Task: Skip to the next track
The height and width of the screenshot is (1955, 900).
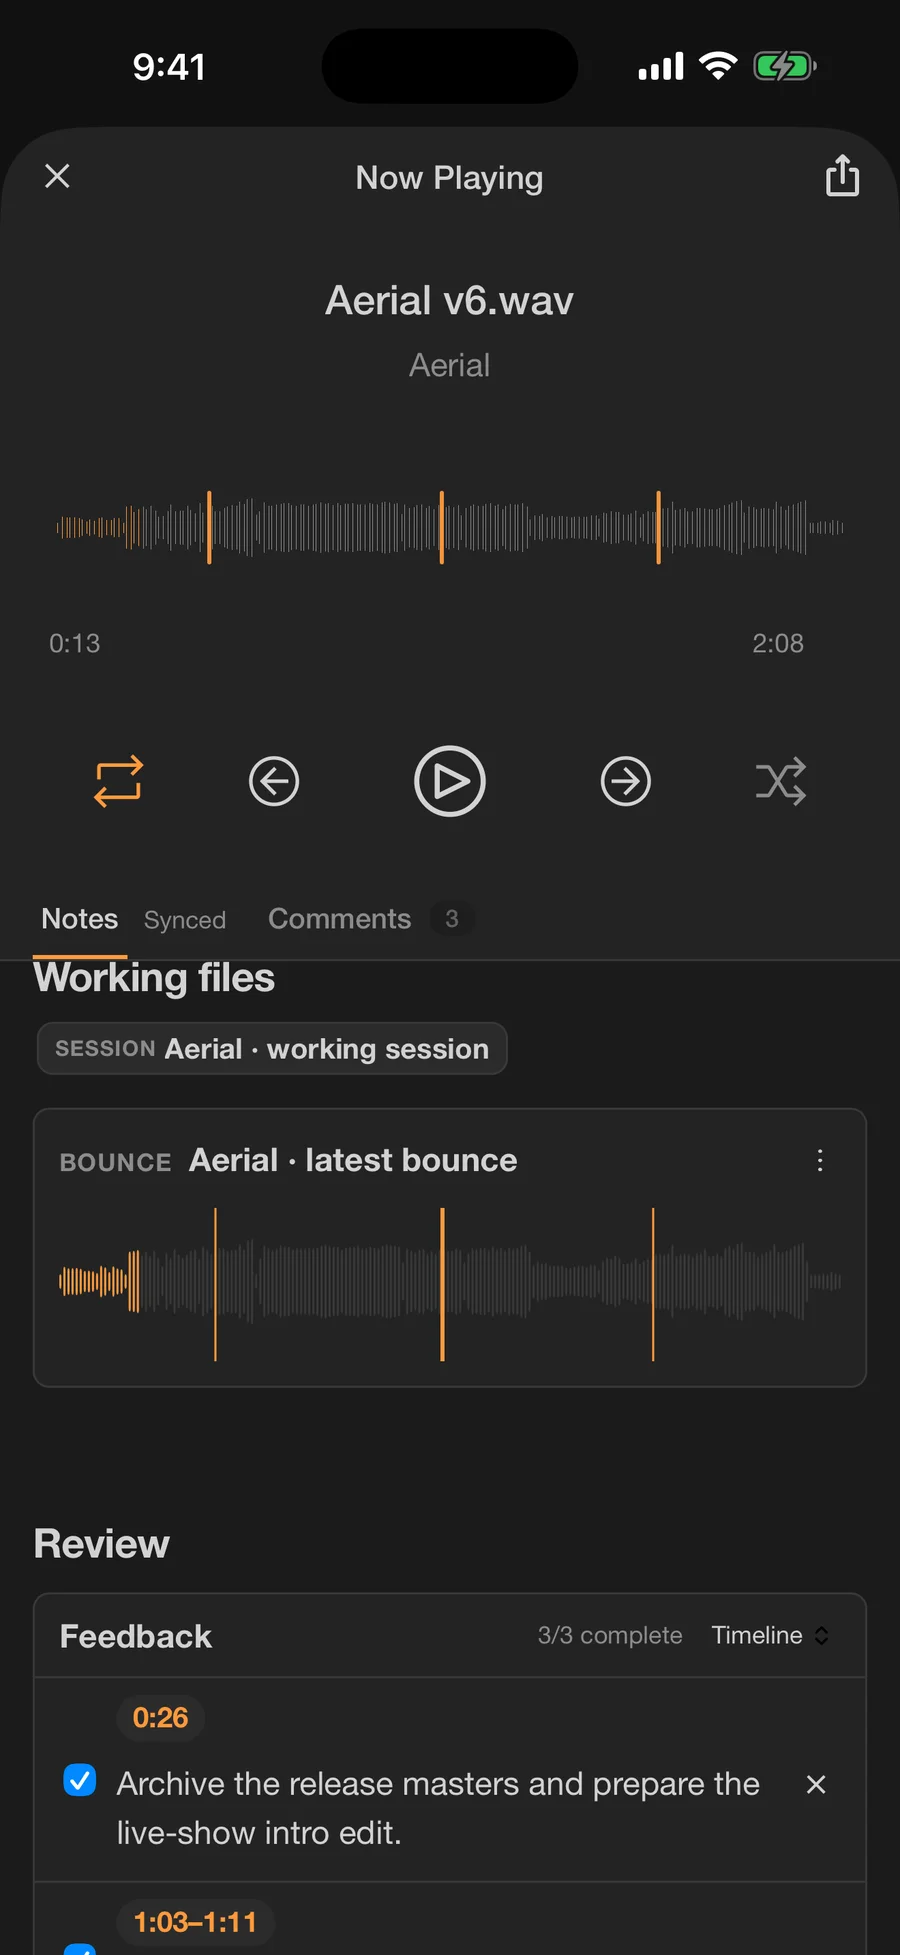Action: click(626, 781)
